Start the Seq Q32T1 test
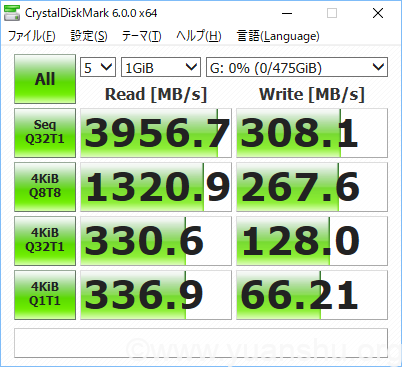 click(45, 133)
